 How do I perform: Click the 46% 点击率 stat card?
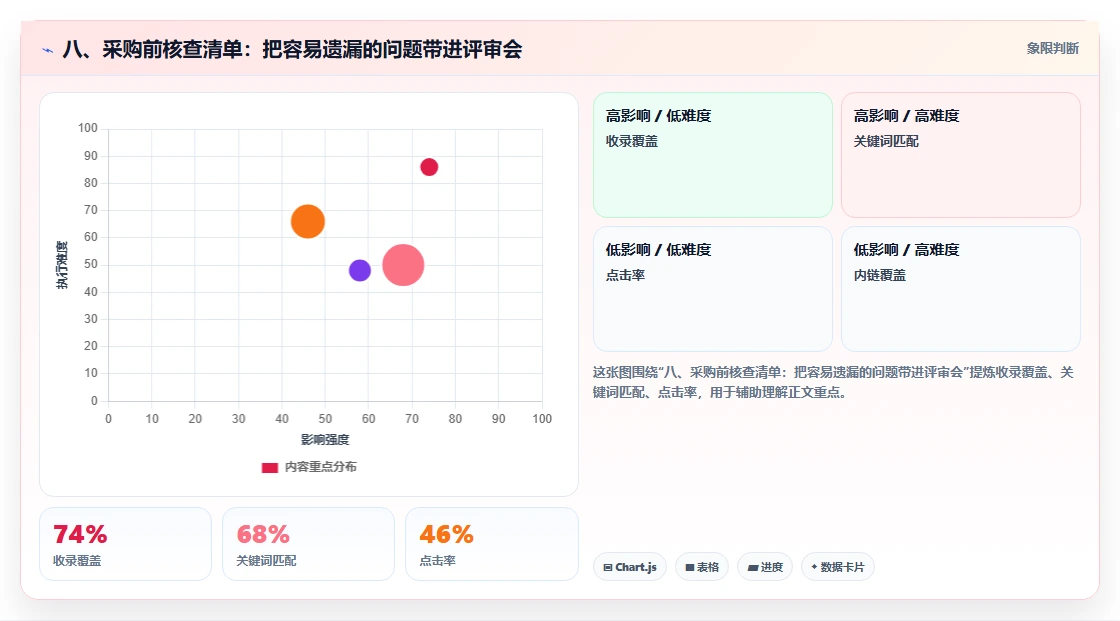491,544
